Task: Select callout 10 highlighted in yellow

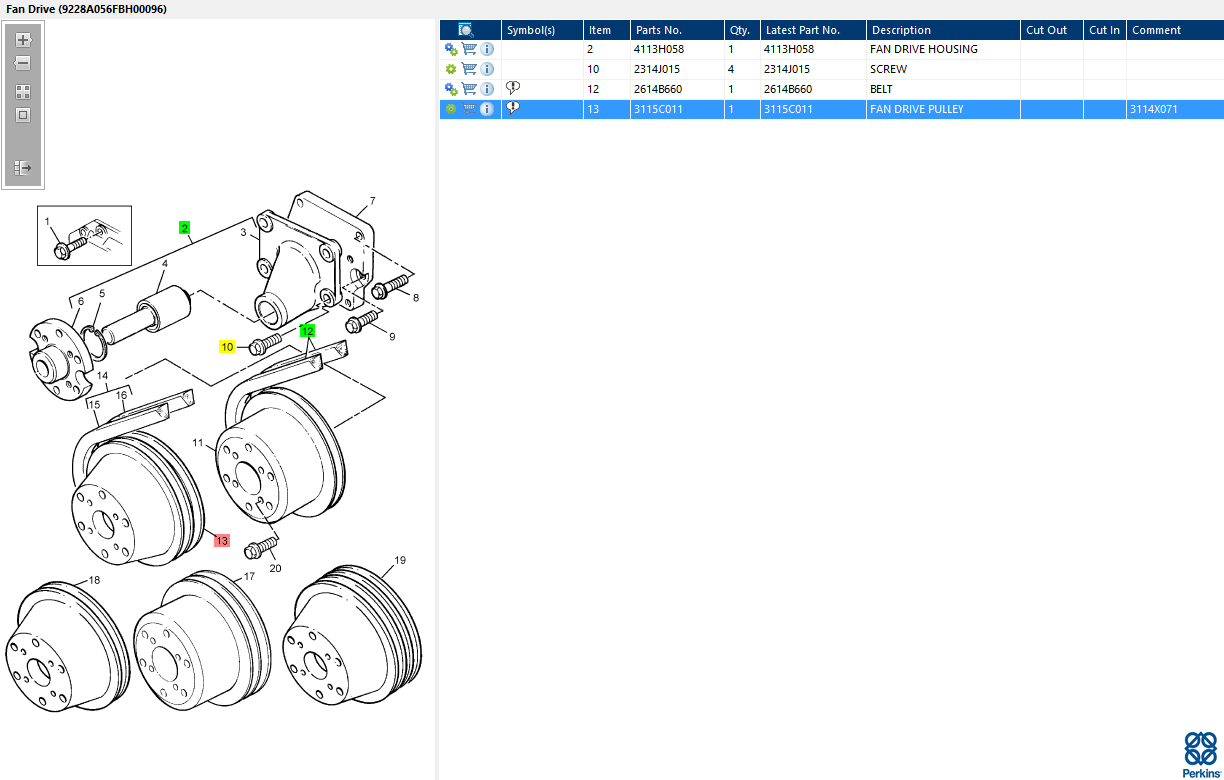Action: [x=227, y=347]
